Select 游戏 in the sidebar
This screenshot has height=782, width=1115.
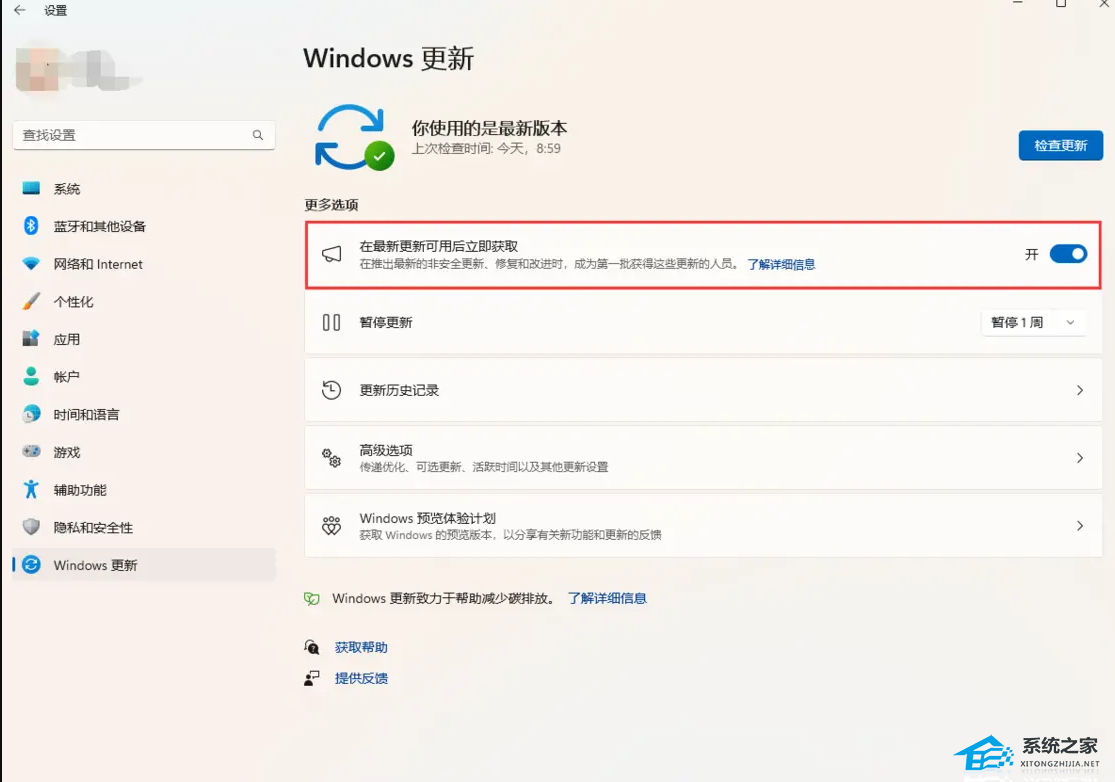coord(144,452)
